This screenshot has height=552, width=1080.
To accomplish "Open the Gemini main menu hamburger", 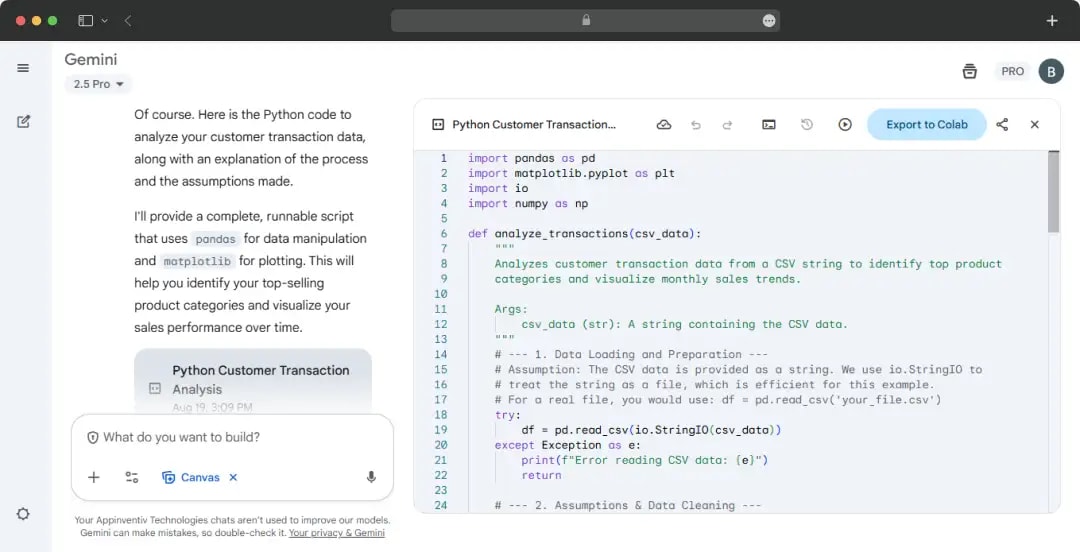I will pyautogui.click(x=23, y=68).
